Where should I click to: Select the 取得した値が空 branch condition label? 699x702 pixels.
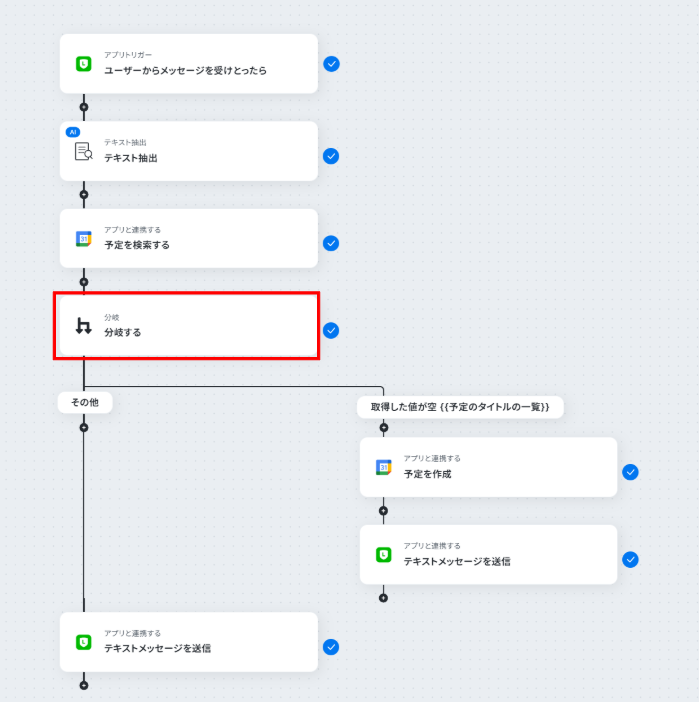click(460, 406)
